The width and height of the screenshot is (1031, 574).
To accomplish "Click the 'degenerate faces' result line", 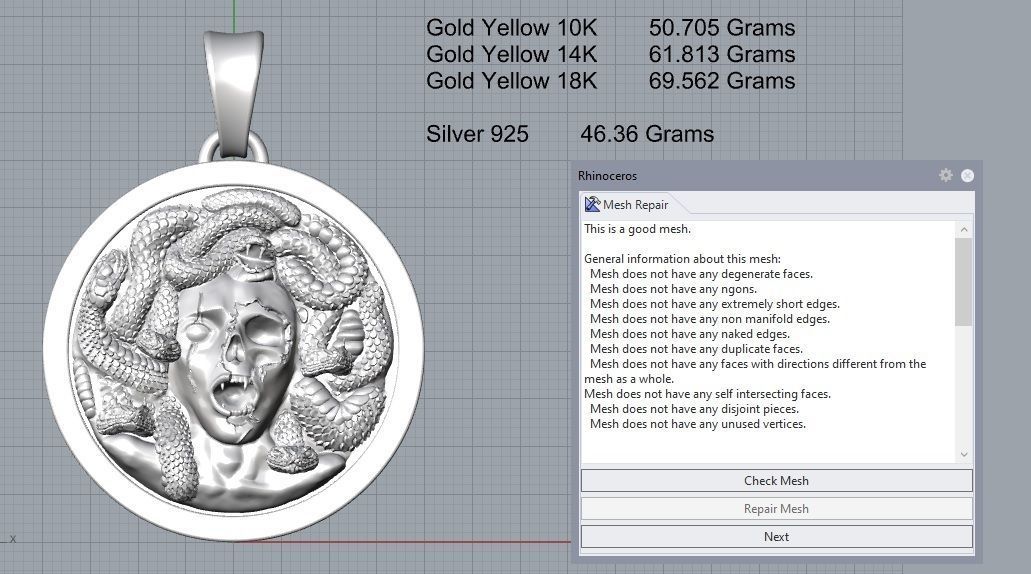I will [x=701, y=274].
